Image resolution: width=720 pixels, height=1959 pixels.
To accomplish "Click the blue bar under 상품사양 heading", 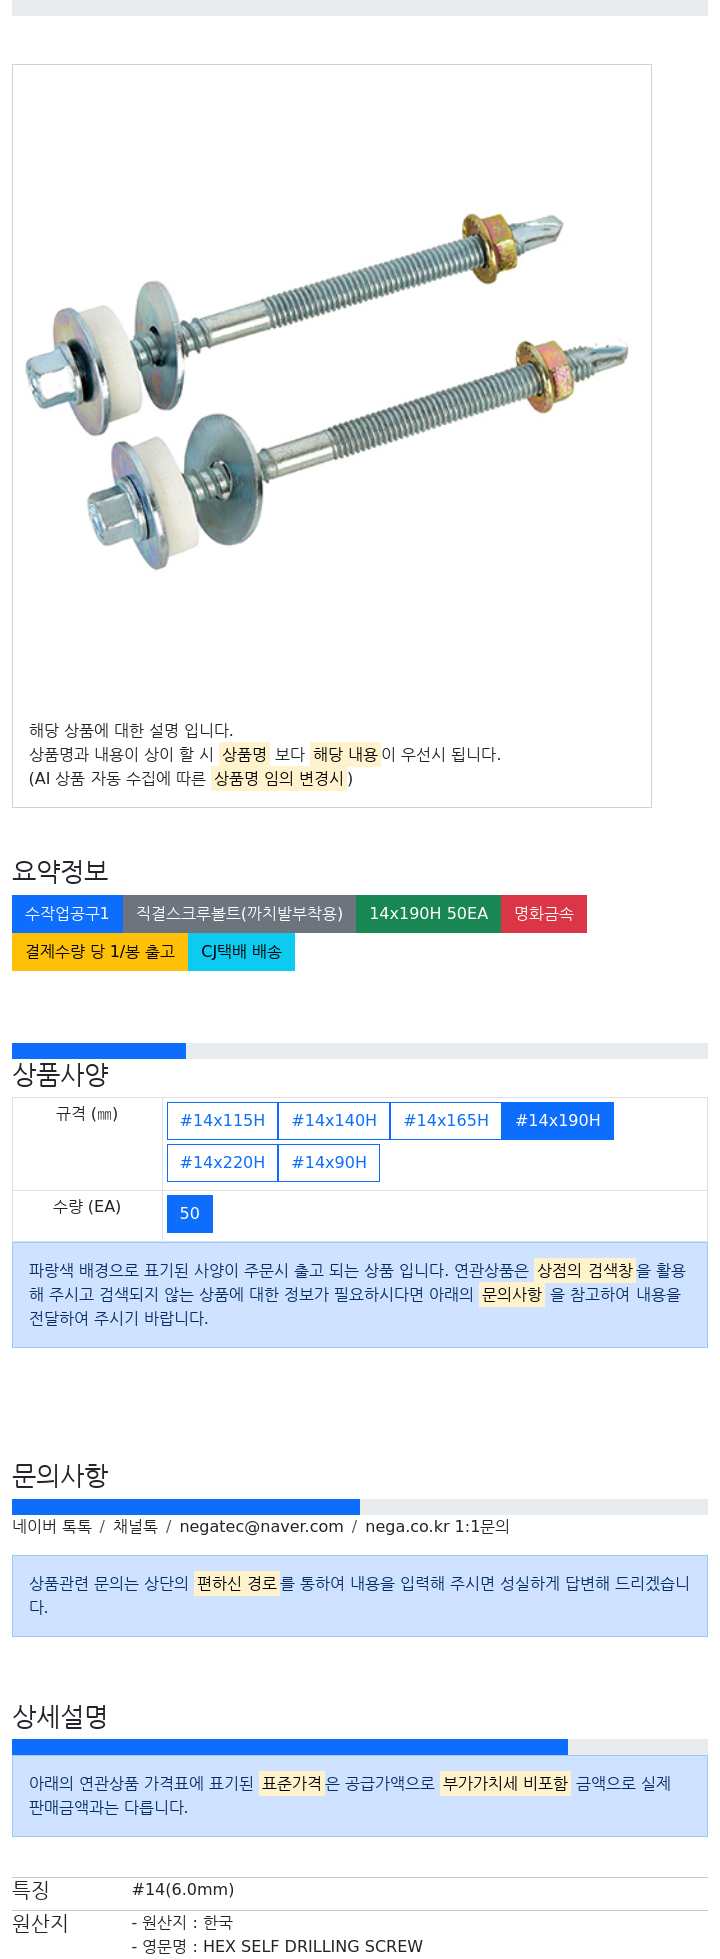I will 99,1051.
